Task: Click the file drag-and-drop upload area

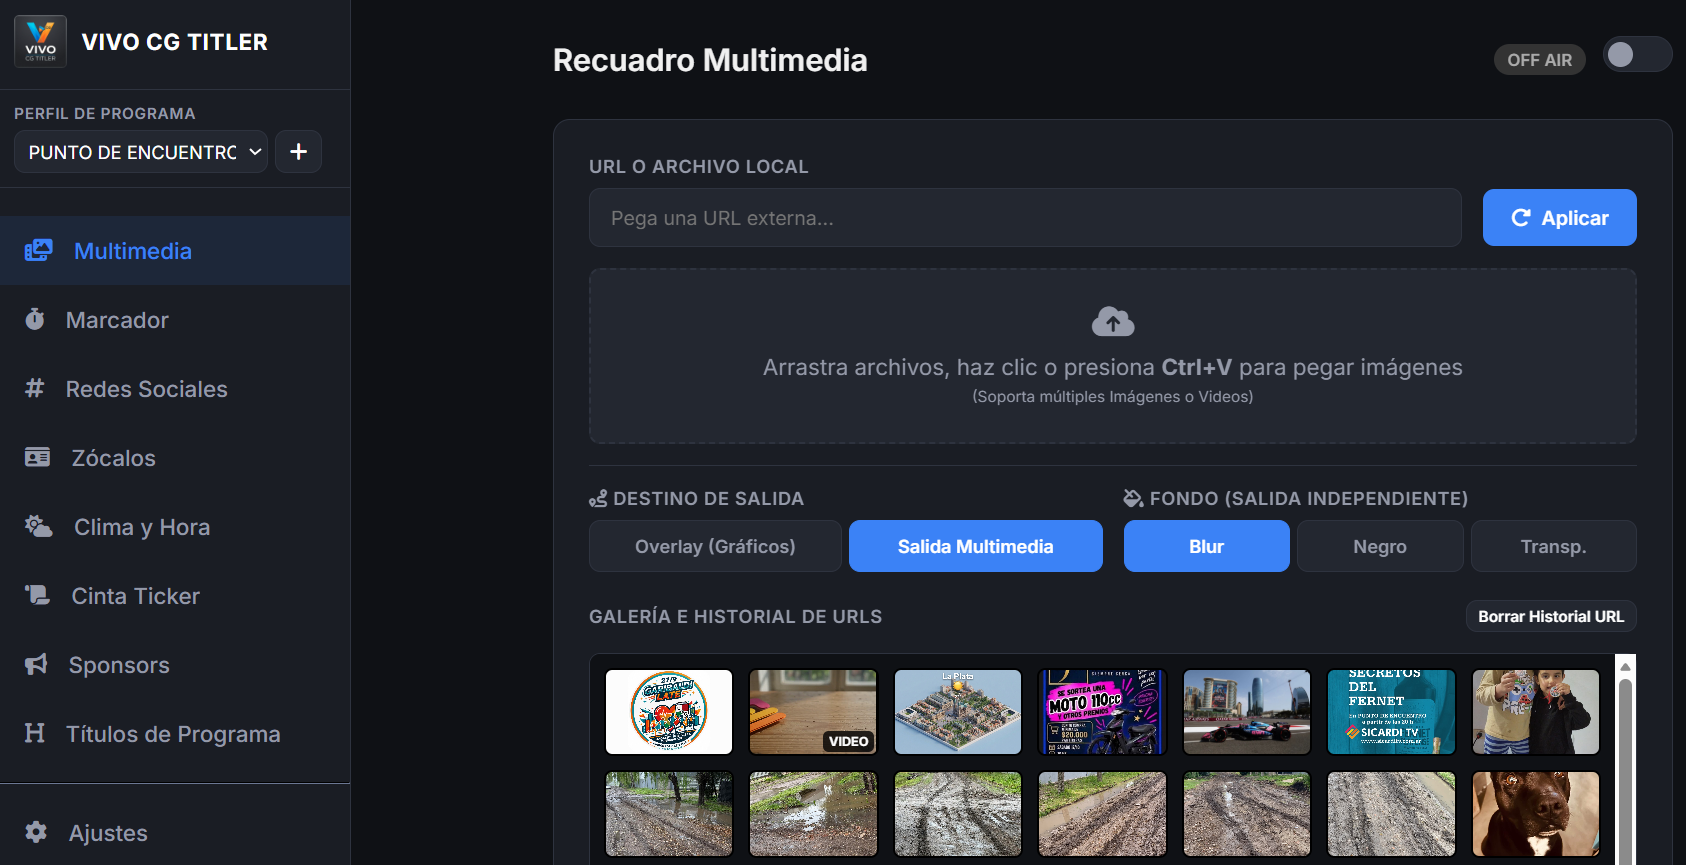Action: click(1113, 356)
